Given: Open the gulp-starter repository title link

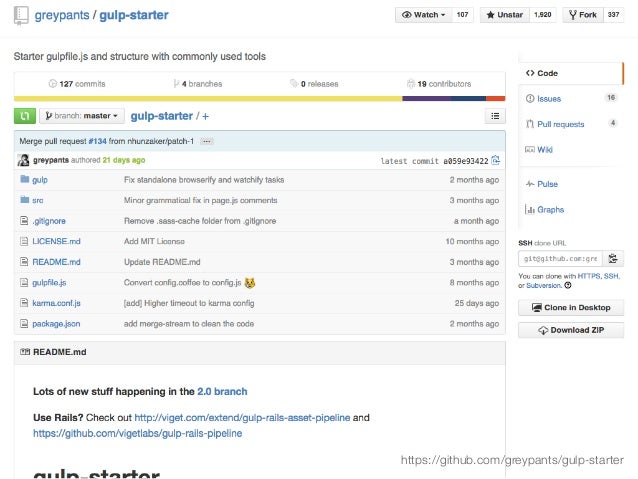Looking at the screenshot, I should [x=134, y=15].
